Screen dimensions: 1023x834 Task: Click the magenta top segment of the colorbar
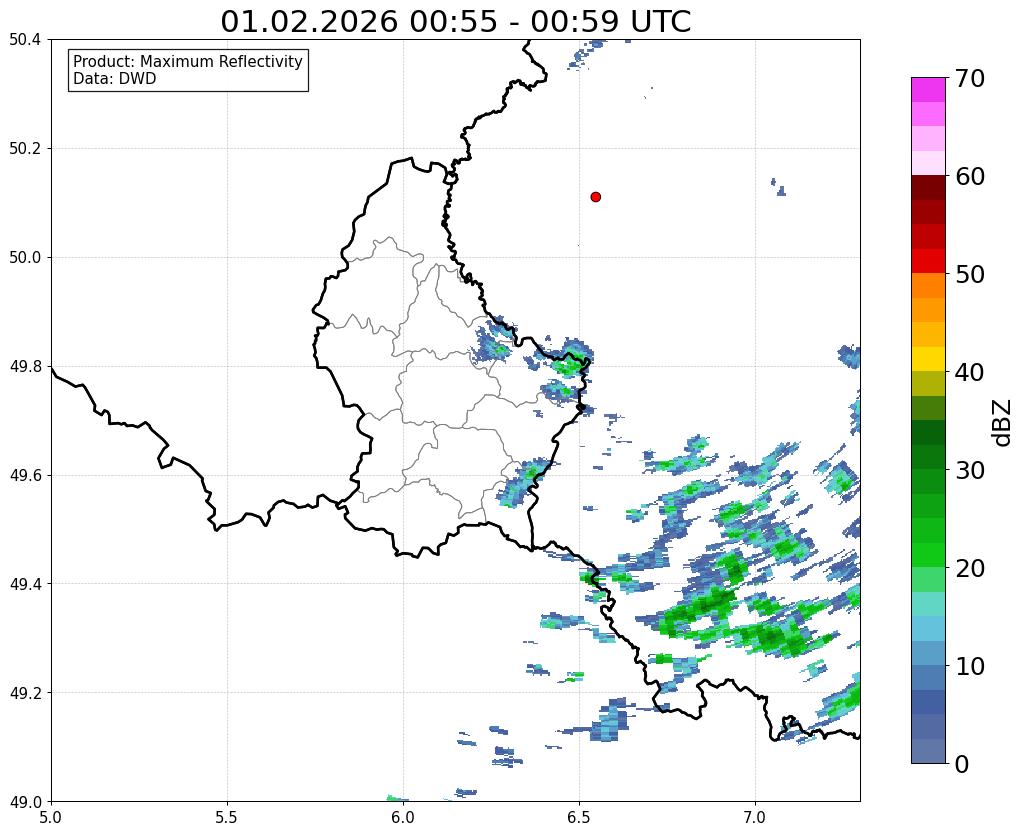(x=928, y=90)
